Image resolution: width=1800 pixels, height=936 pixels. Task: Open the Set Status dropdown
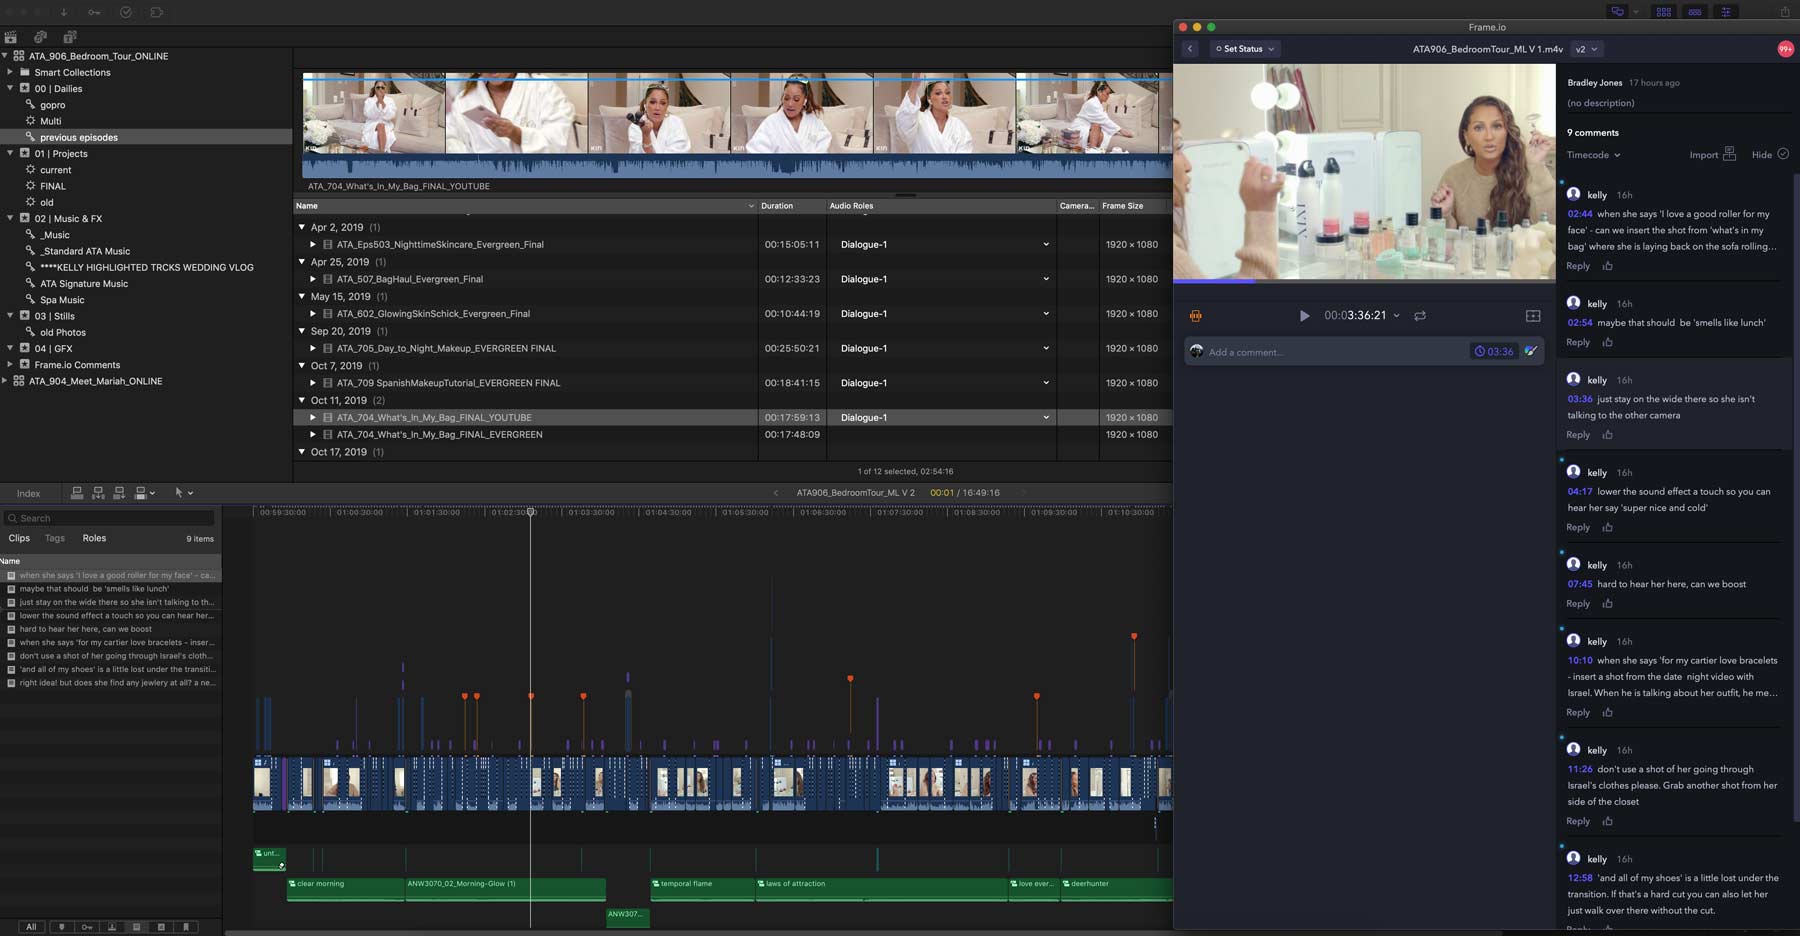(x=1244, y=49)
